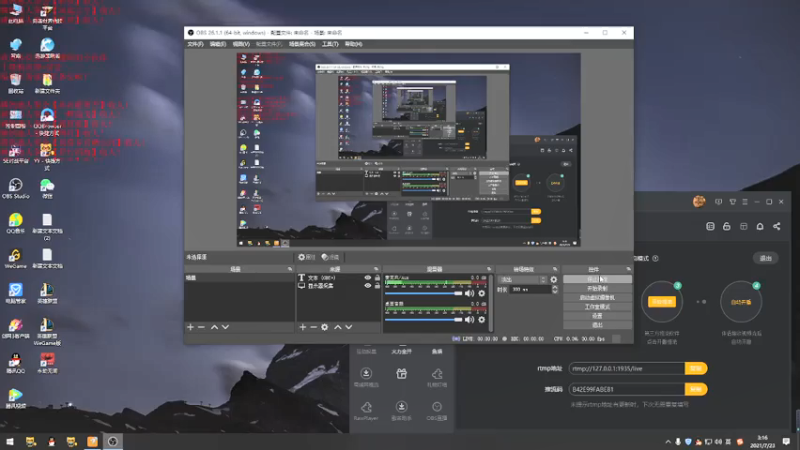Screen dimensions: 800x450
Task: Open the Tools menu in OBS
Action: point(330,44)
